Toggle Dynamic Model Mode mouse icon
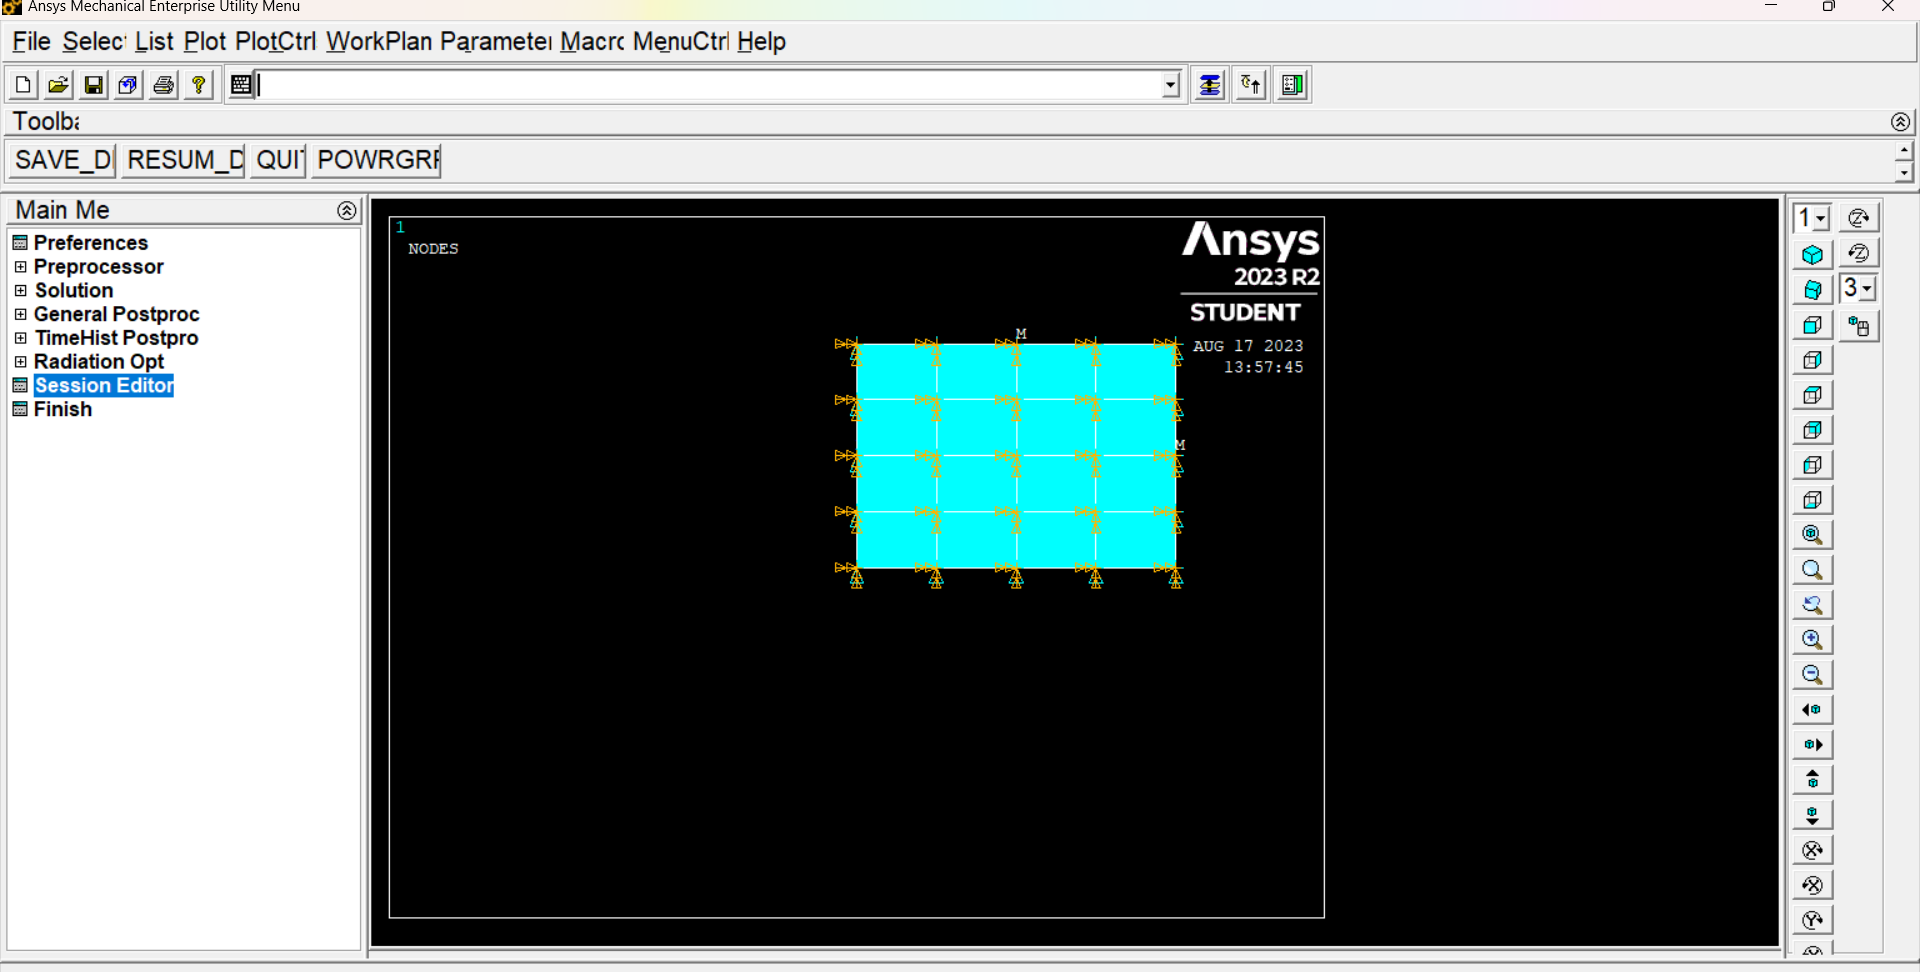1920x972 pixels. coord(1858,326)
